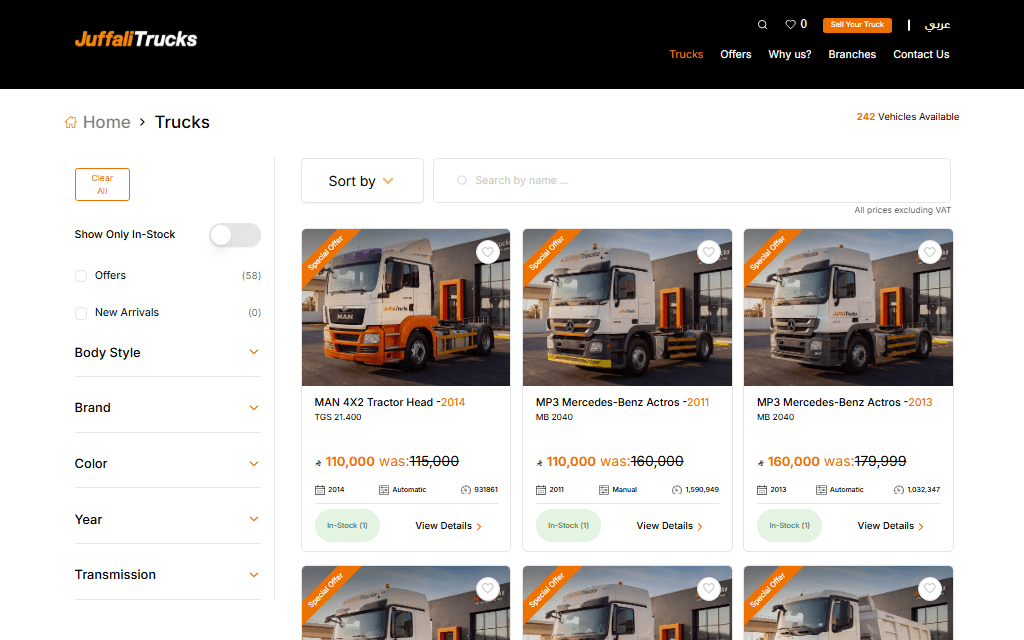The height and width of the screenshot is (640, 1024).
Task: Click the TGS 21.400 model text
Action: (338, 417)
